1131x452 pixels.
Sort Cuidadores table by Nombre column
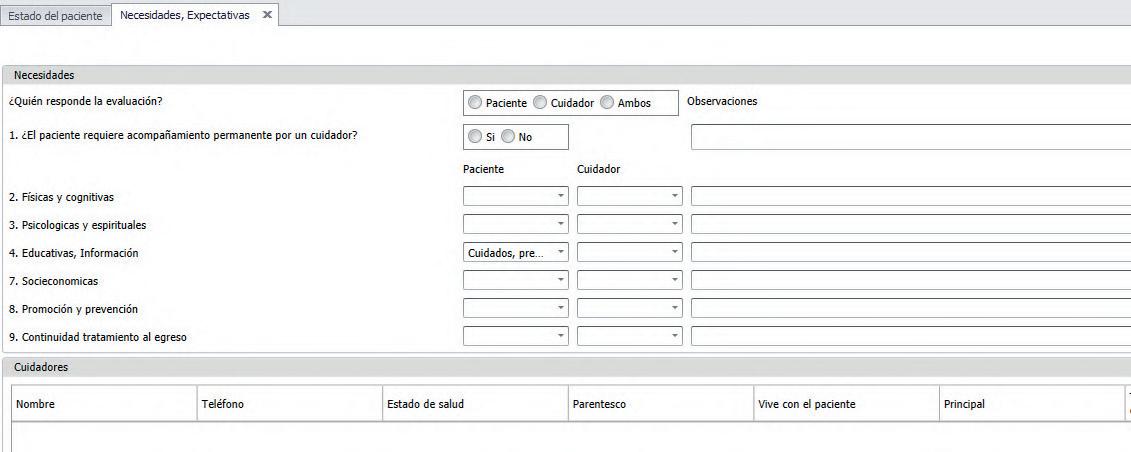pyautogui.click(x=36, y=404)
